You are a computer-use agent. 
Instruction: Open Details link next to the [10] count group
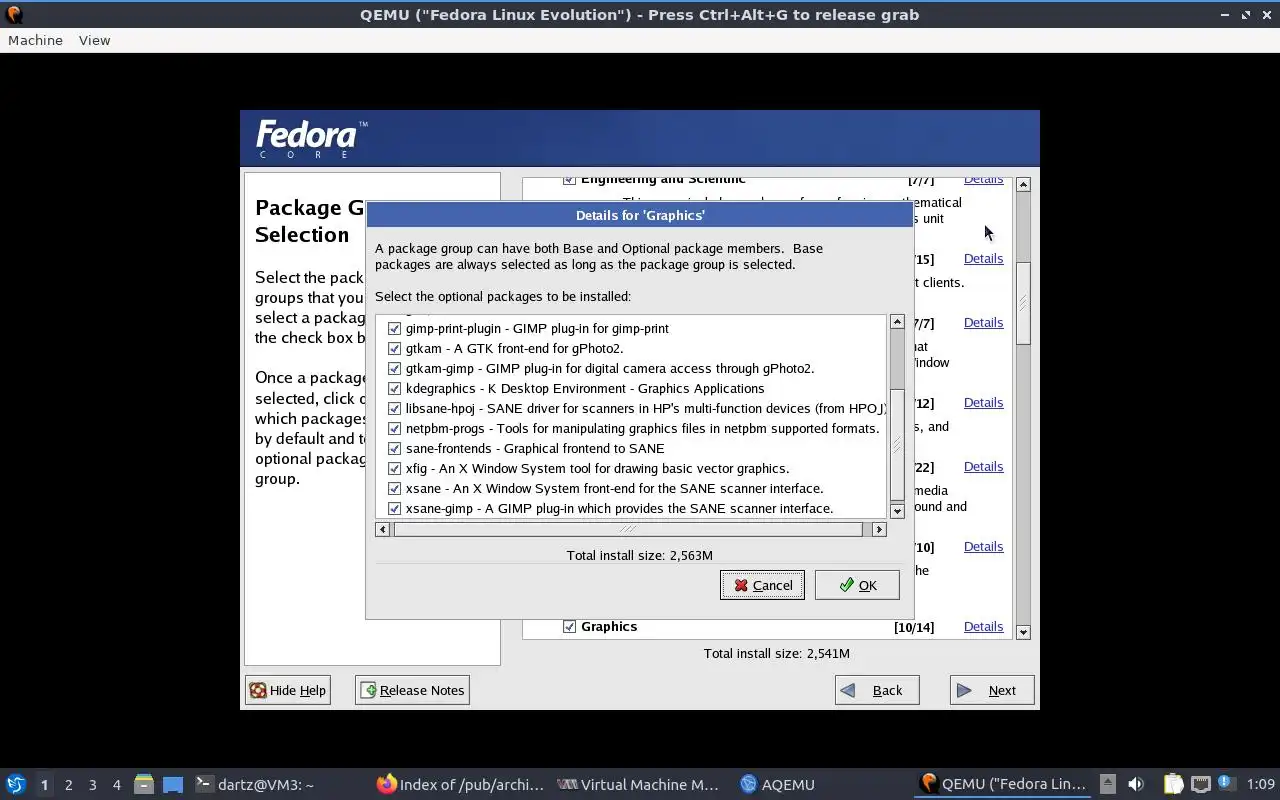coord(983,546)
